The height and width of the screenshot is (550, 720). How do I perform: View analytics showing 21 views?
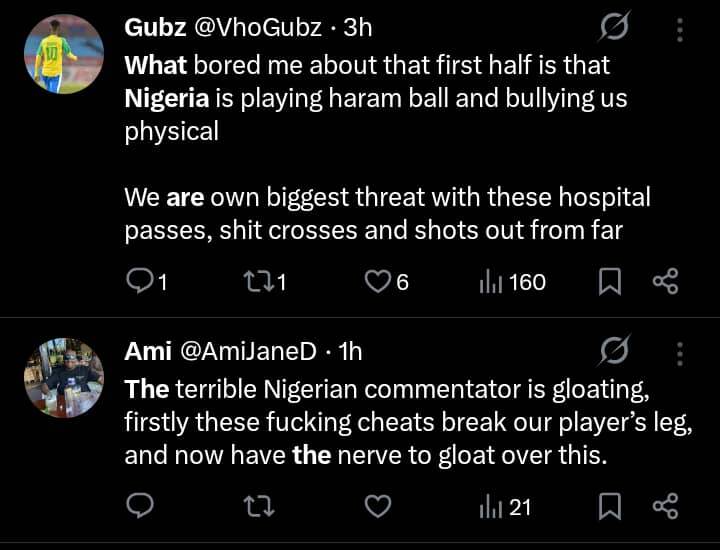[505, 507]
